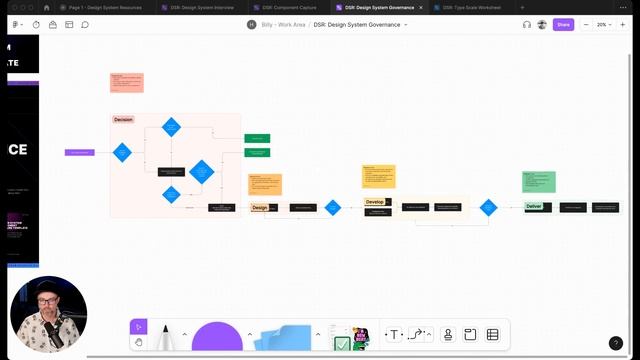
Task: Click the user avatar next to Share
Action: point(542,24)
